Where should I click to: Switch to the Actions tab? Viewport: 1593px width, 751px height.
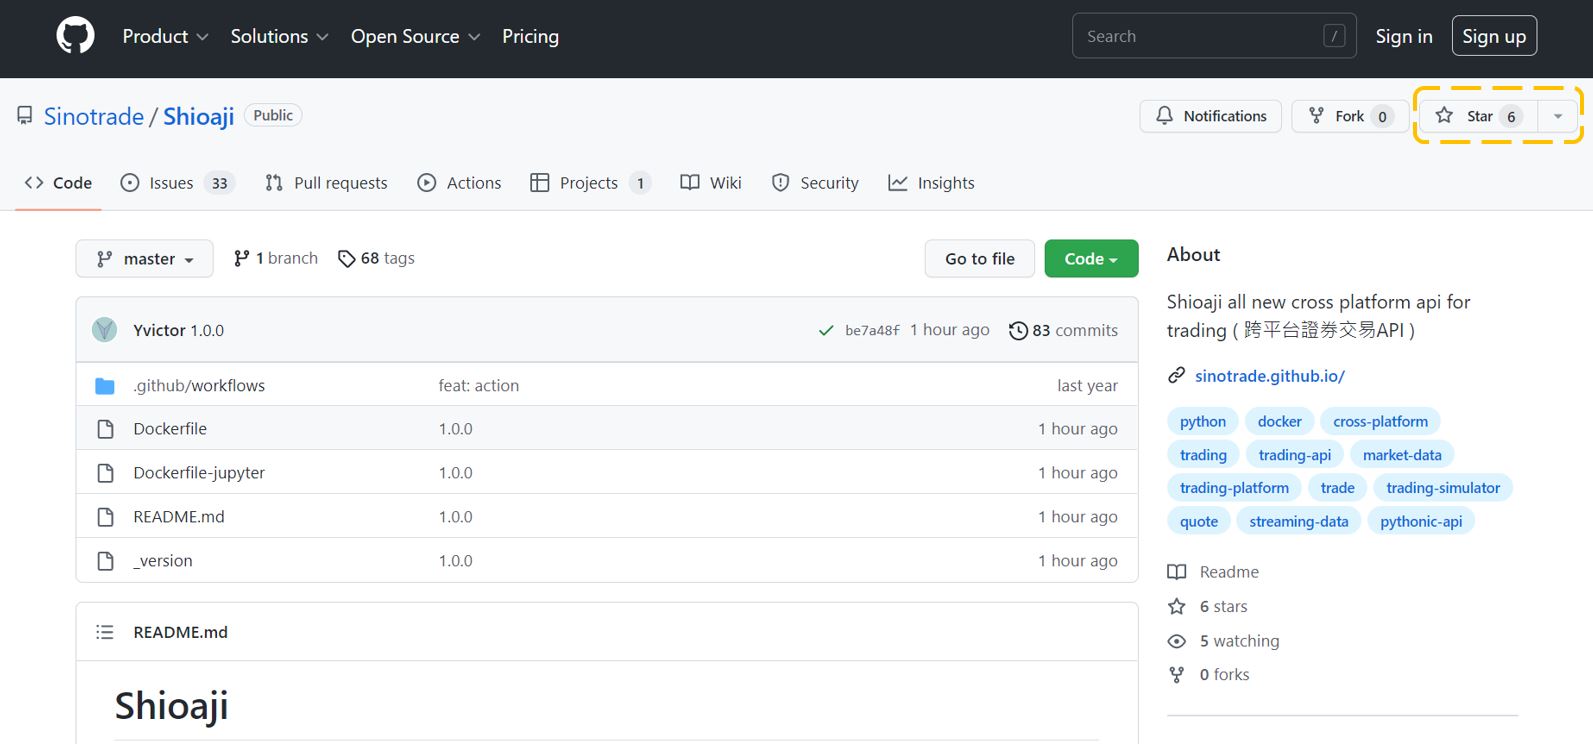tap(459, 183)
